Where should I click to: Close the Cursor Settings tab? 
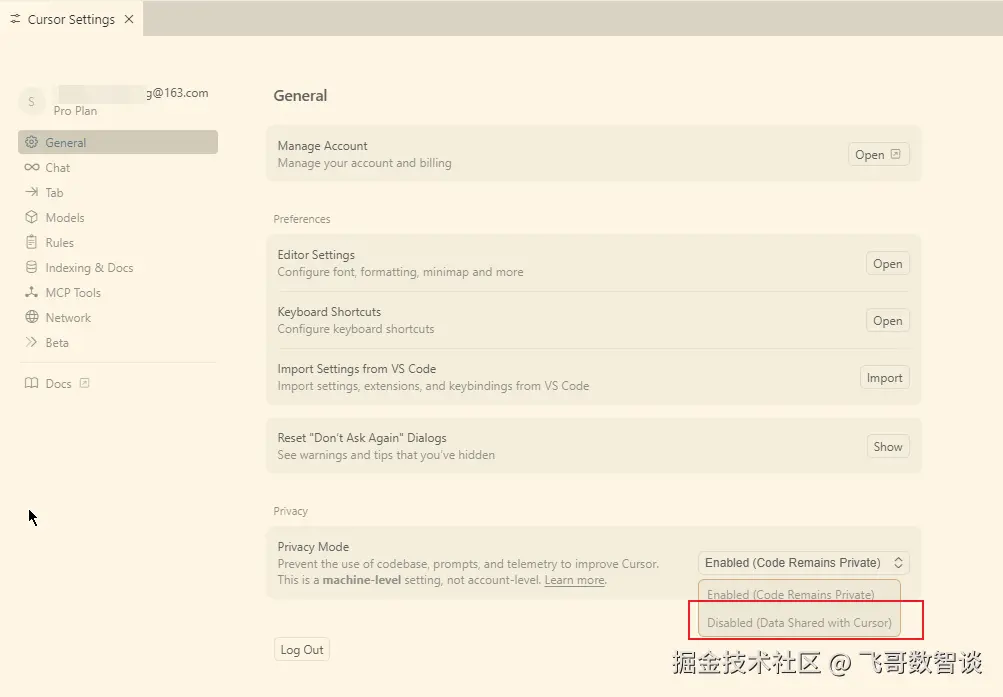point(129,19)
